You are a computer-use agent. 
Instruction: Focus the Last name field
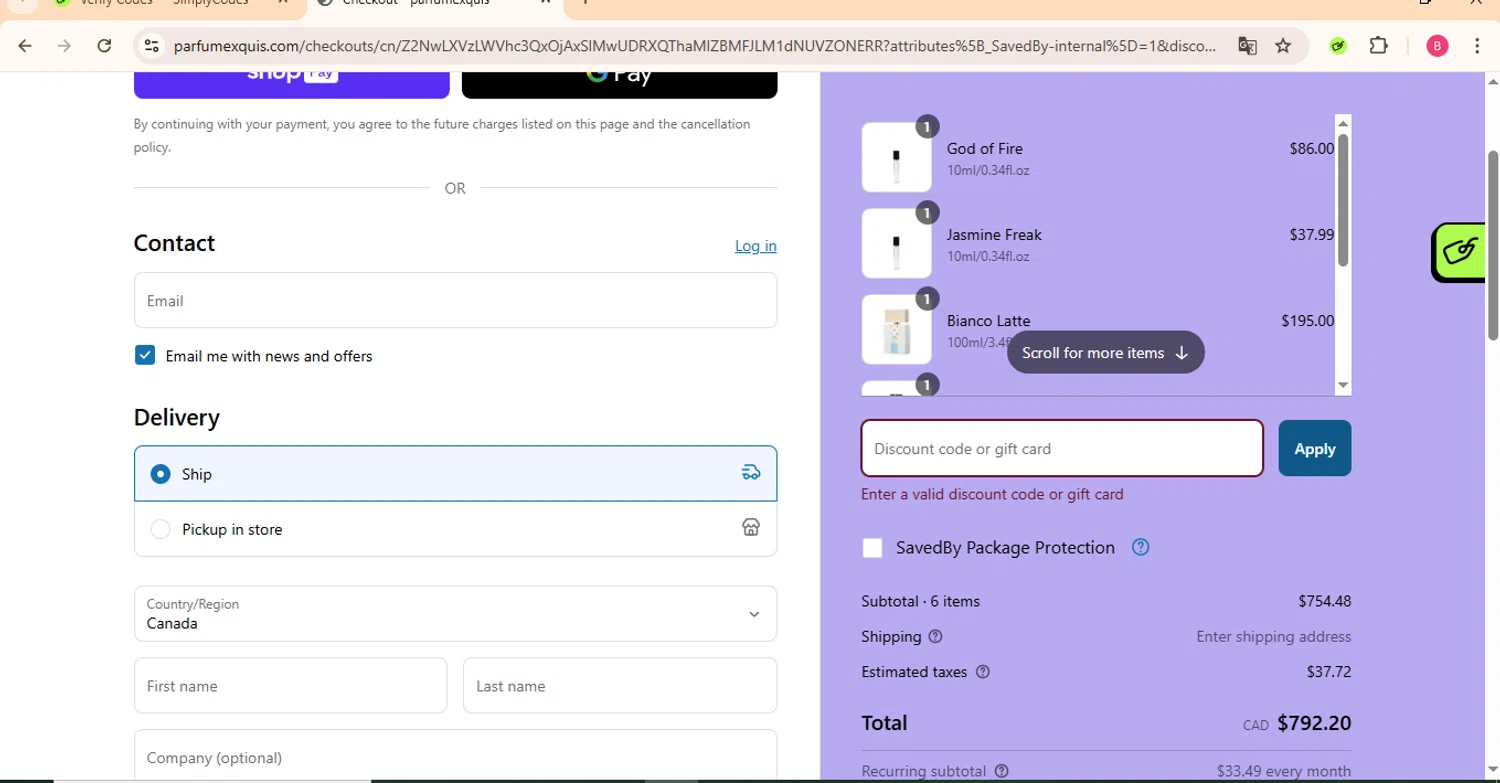click(x=620, y=686)
